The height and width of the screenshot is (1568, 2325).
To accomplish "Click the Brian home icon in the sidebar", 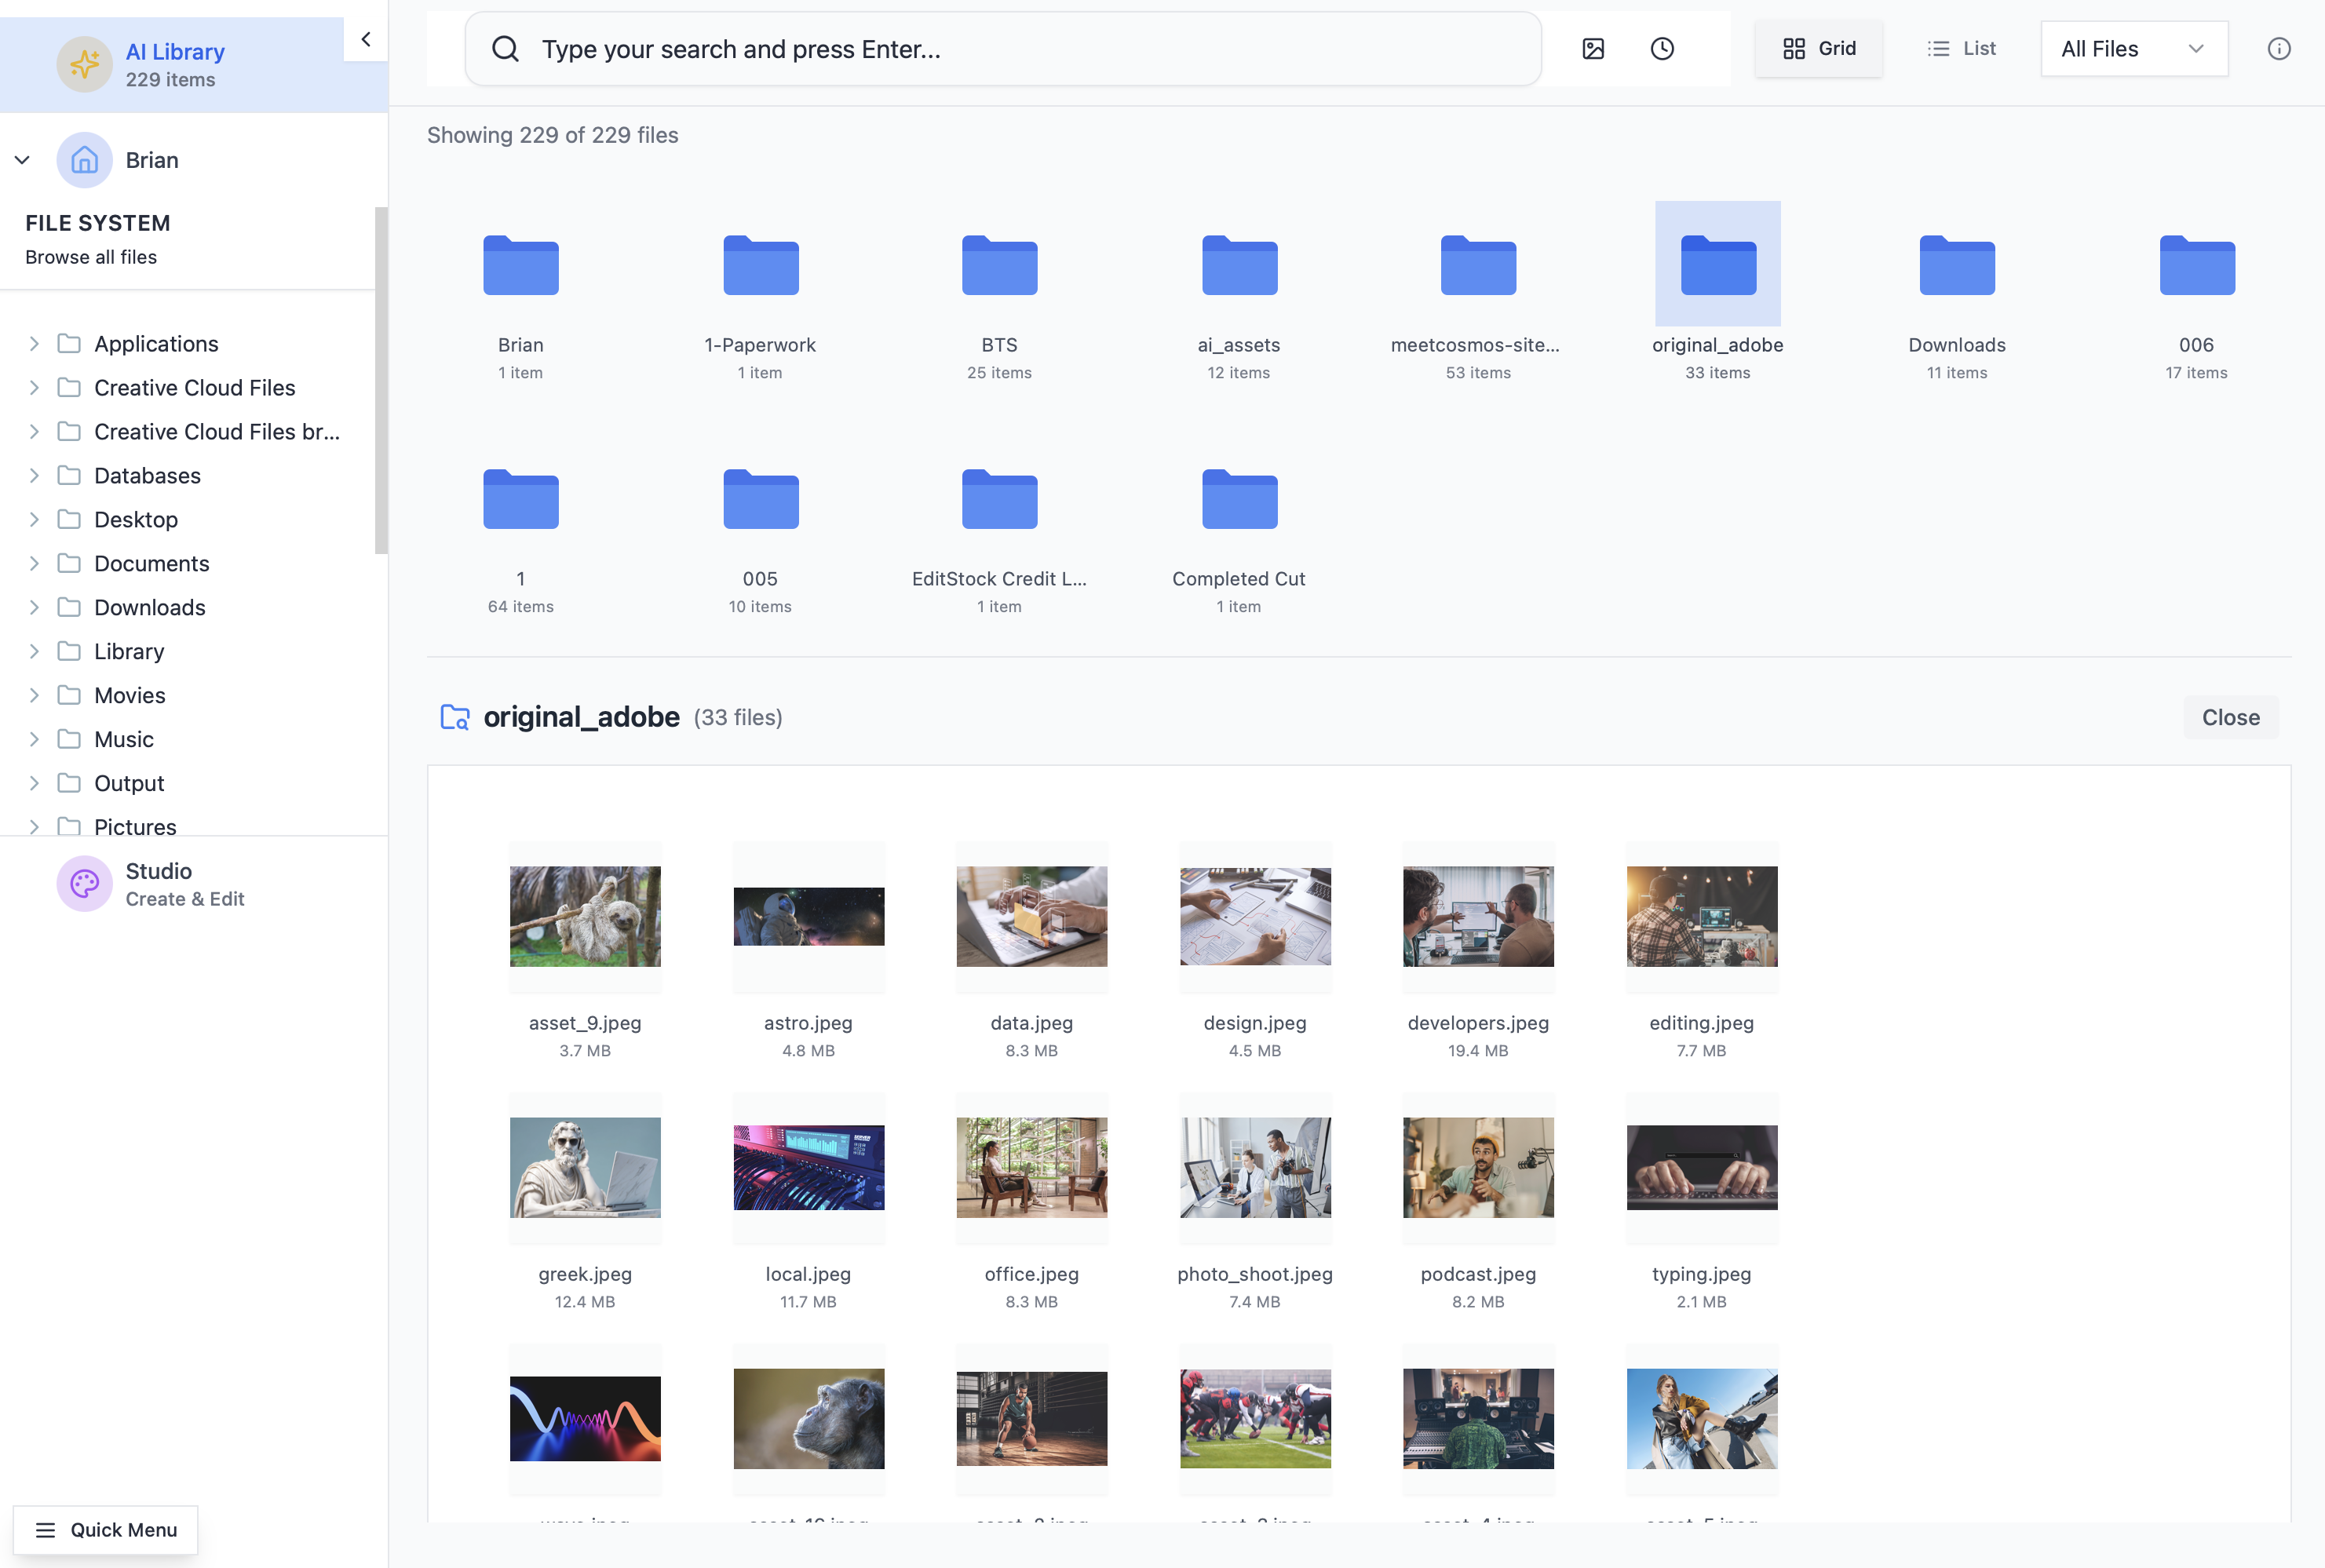I will coord(84,160).
